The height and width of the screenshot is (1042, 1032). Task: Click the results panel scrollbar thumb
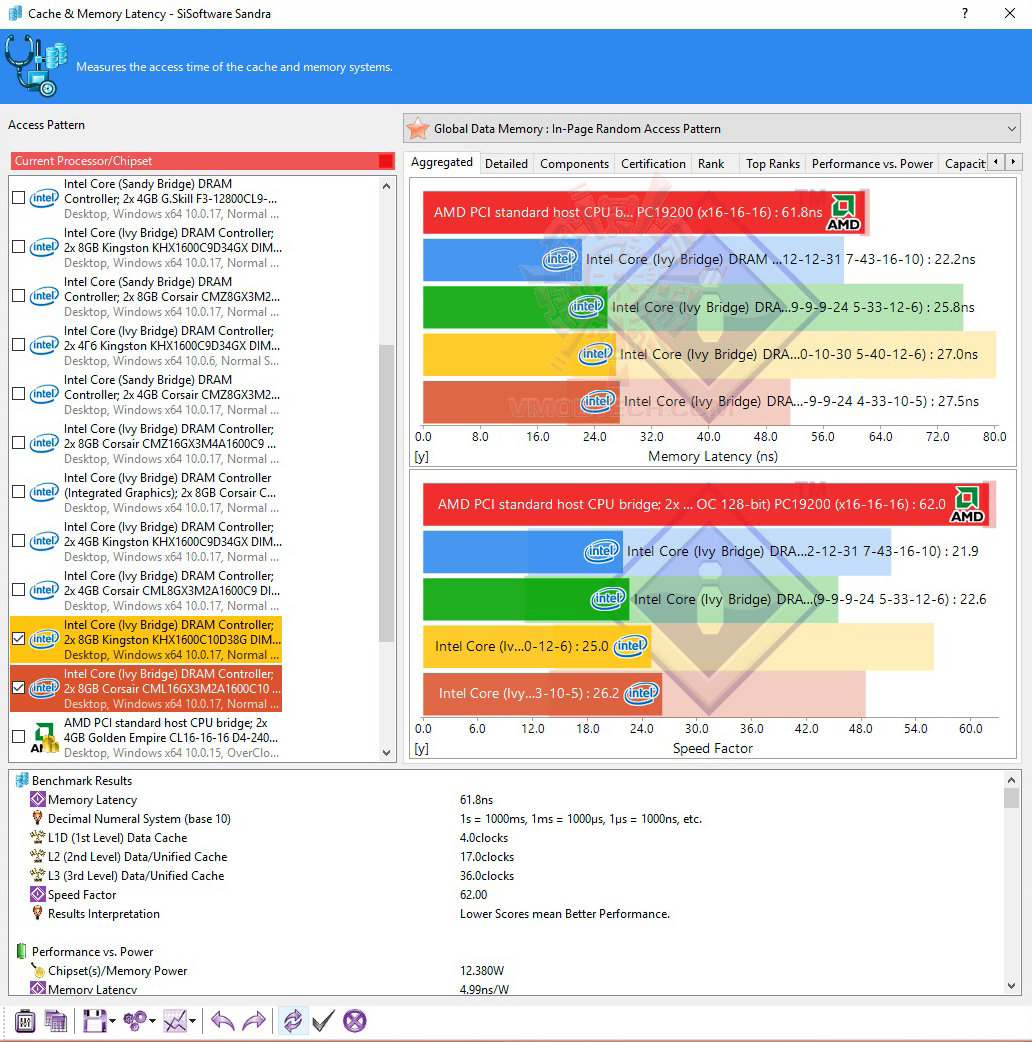1011,797
